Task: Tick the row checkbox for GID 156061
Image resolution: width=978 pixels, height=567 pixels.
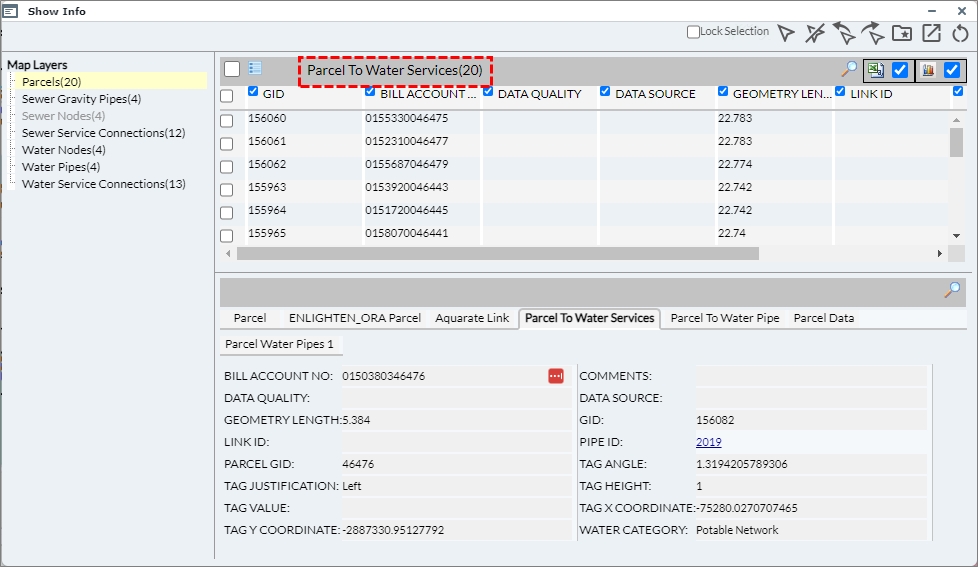Action: point(227,143)
